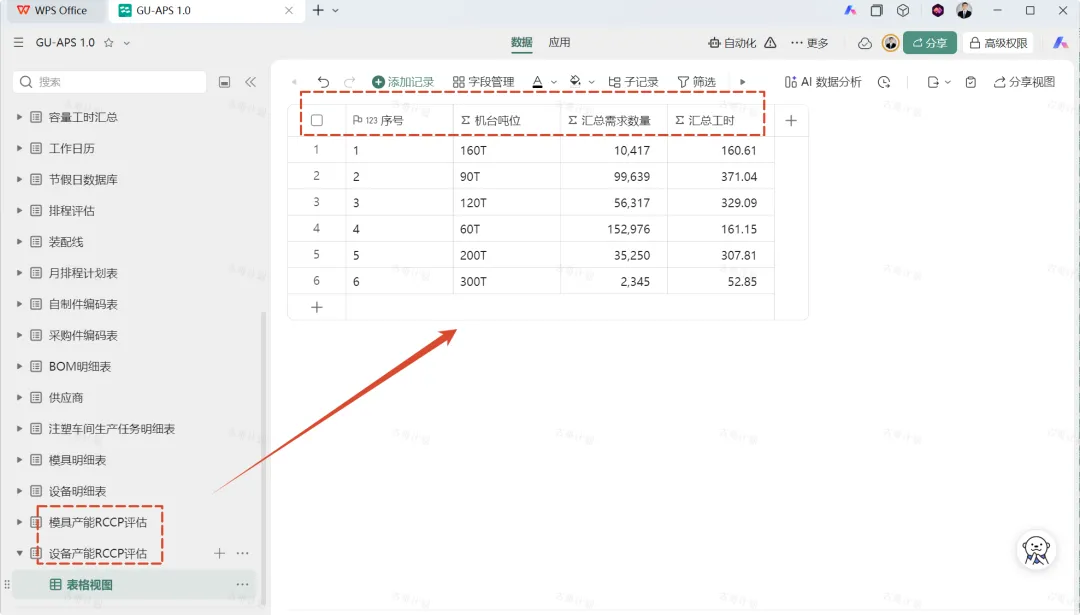Open more options beside 设备产能RCCP评估
The width and height of the screenshot is (1080, 615).
click(x=242, y=553)
